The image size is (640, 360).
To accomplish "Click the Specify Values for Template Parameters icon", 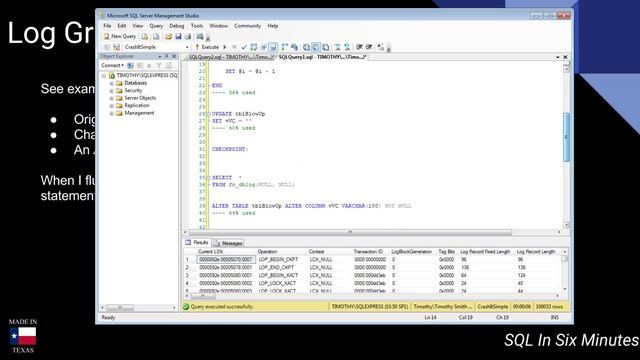I will tap(380, 47).
